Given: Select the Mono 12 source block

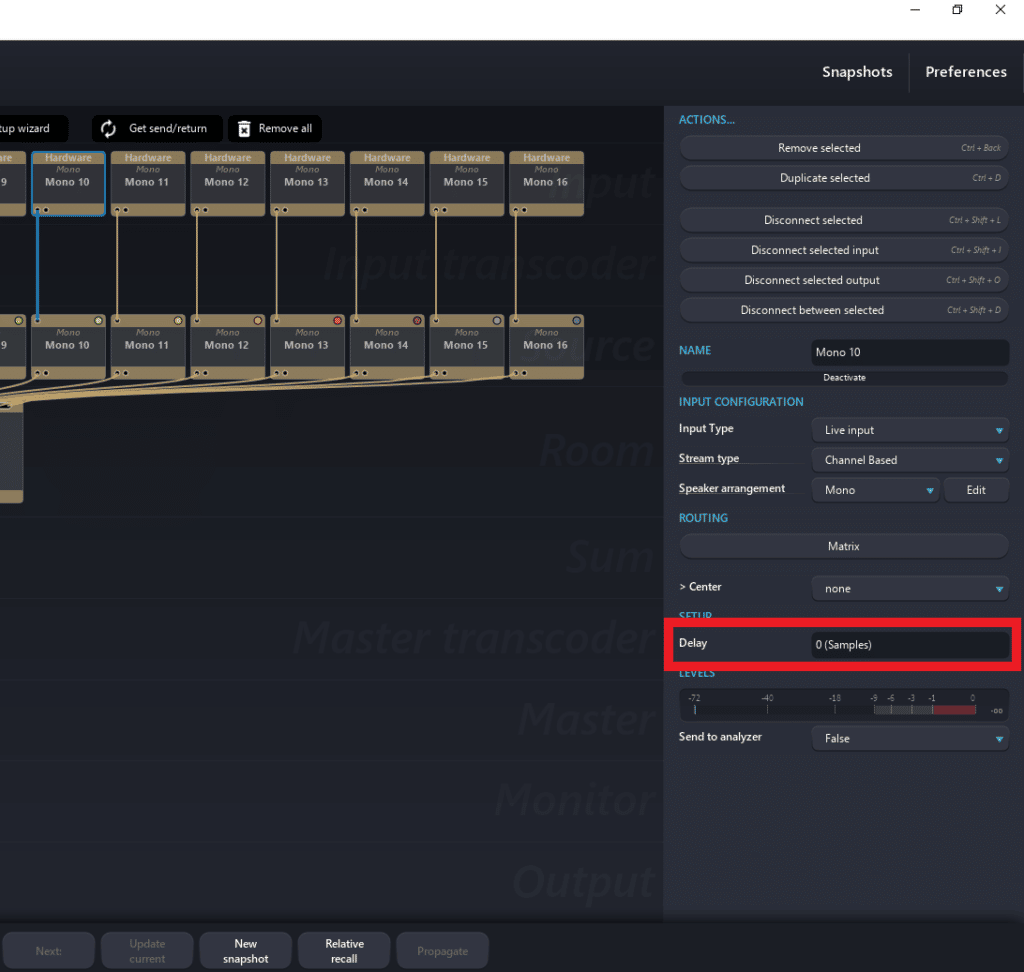Looking at the screenshot, I should (x=227, y=346).
